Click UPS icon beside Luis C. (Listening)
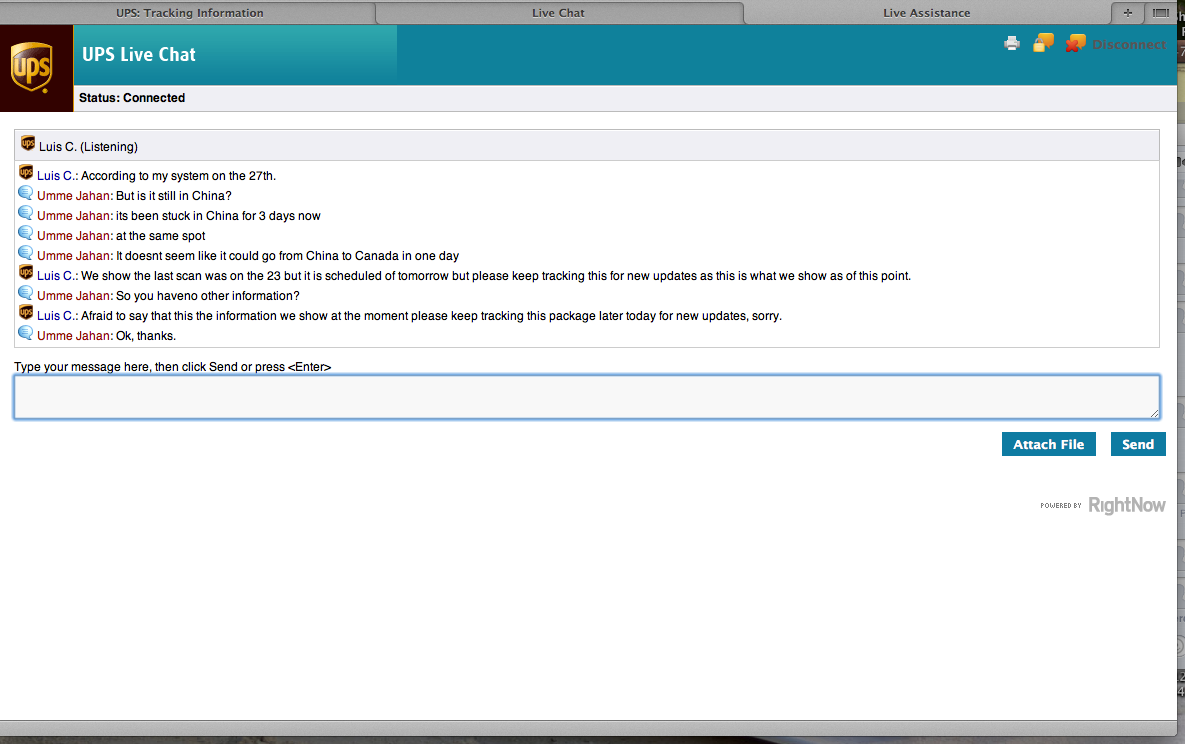This screenshot has height=744, width=1185. 28,143
